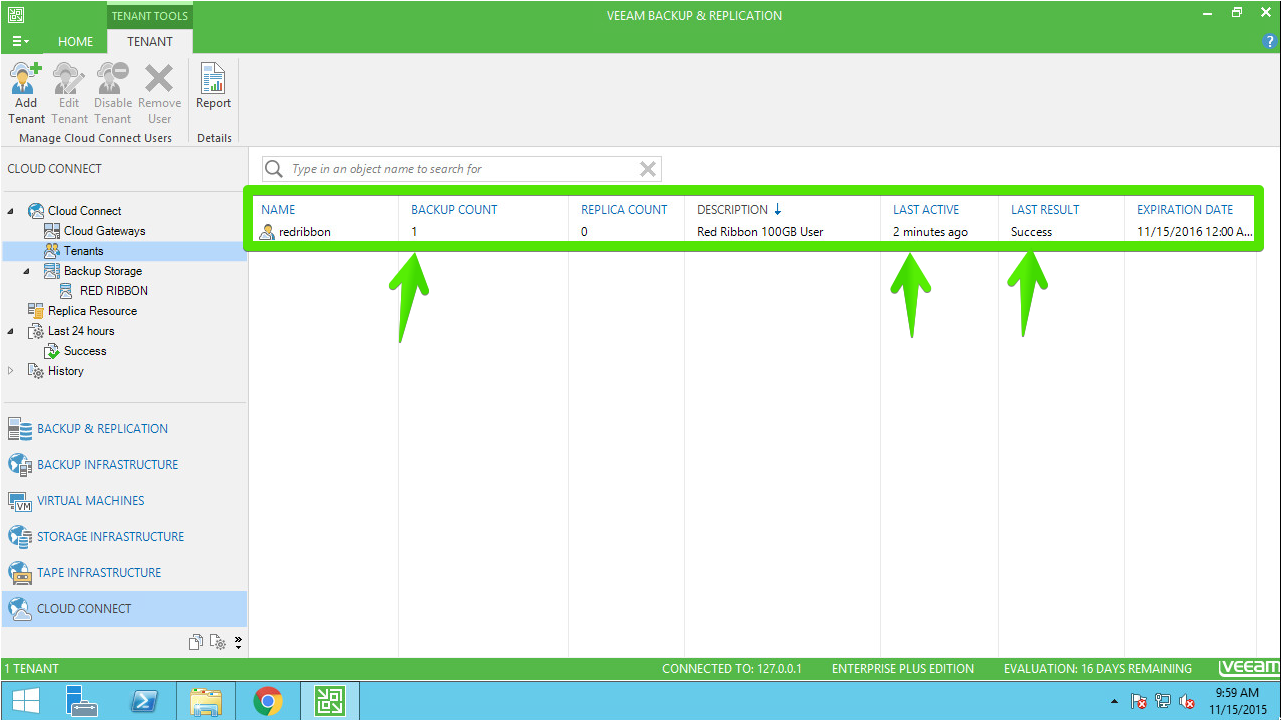Image resolution: width=1281 pixels, height=720 pixels.
Task: Click the '2 minutes ago' cell
Action: pos(930,232)
